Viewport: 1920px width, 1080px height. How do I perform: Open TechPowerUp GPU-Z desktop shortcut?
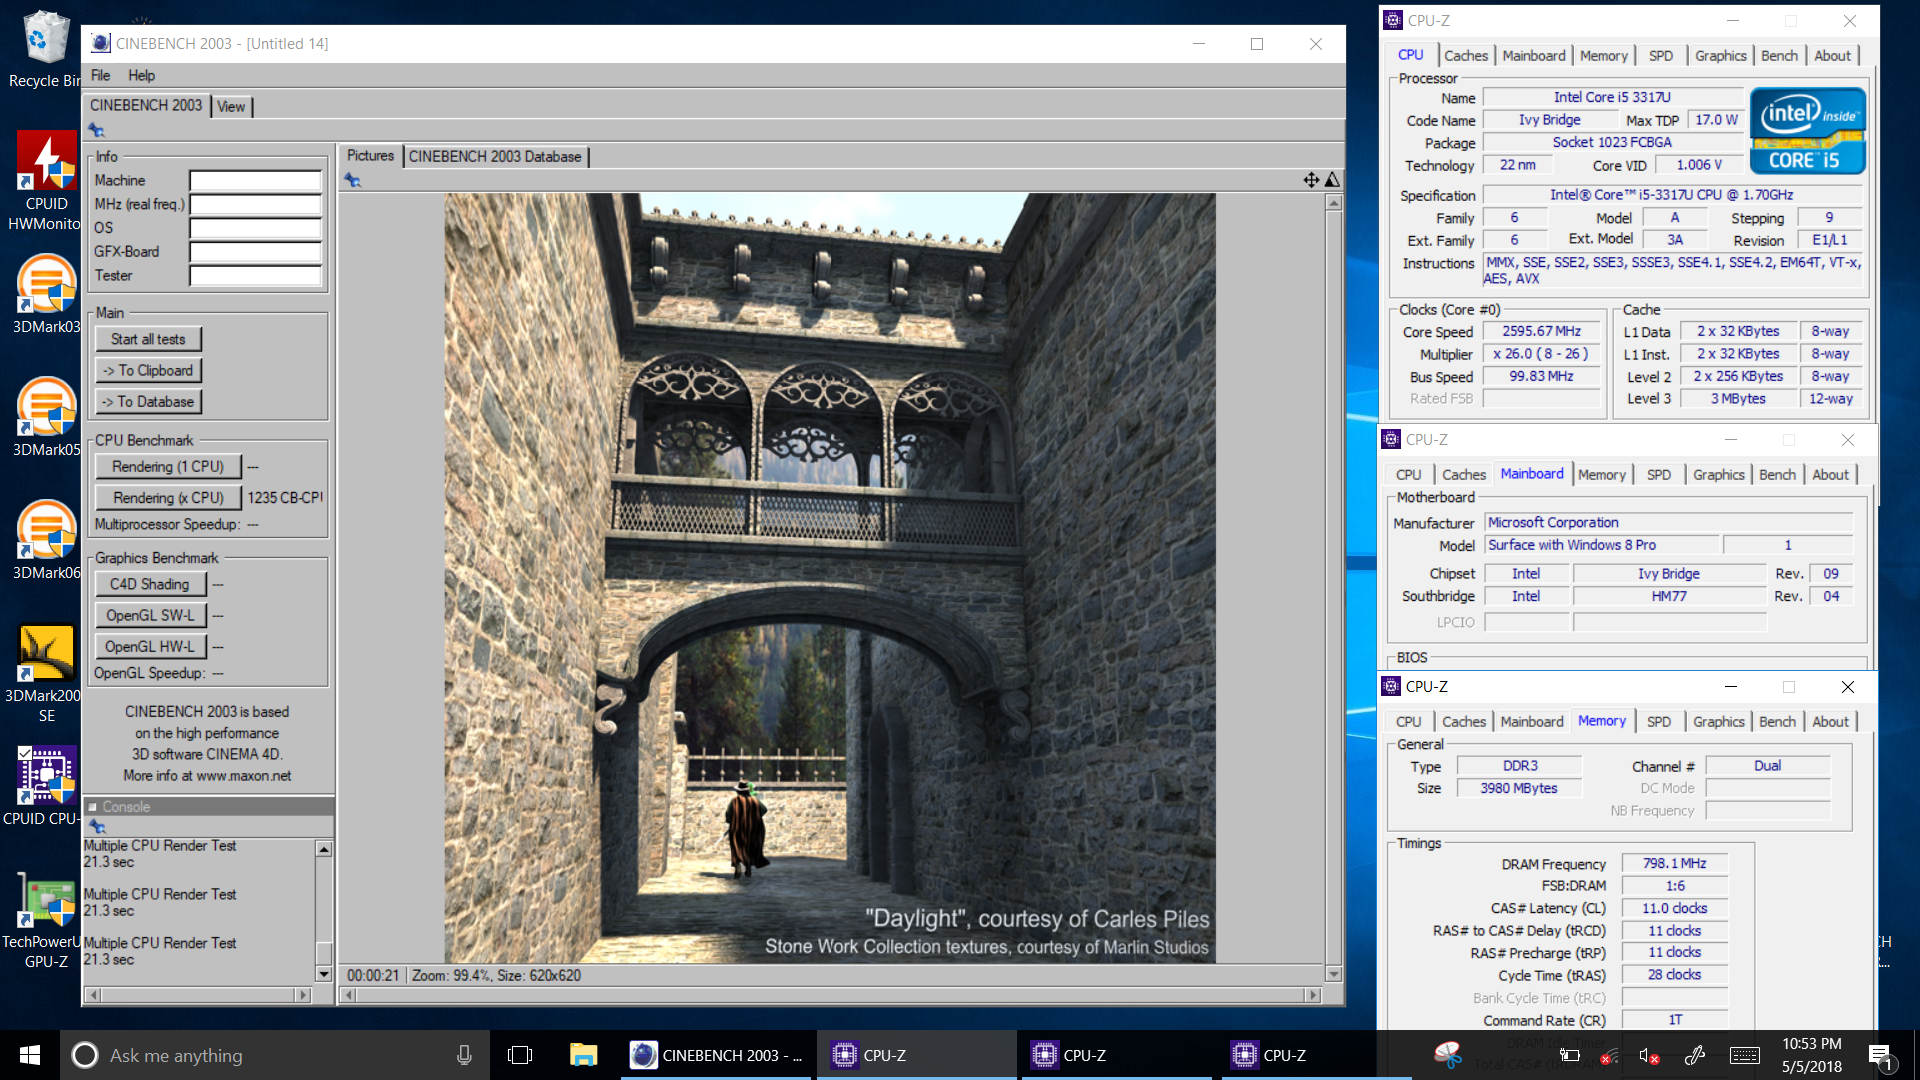point(44,920)
